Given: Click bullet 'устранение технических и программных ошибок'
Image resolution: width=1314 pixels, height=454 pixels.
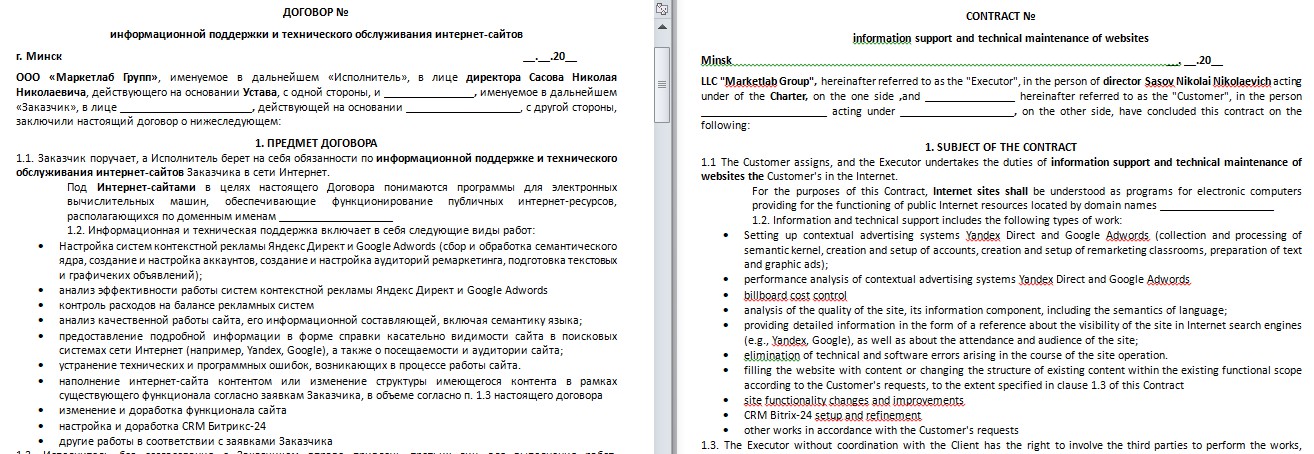Looking at the screenshot, I should pyautogui.click(x=289, y=365).
